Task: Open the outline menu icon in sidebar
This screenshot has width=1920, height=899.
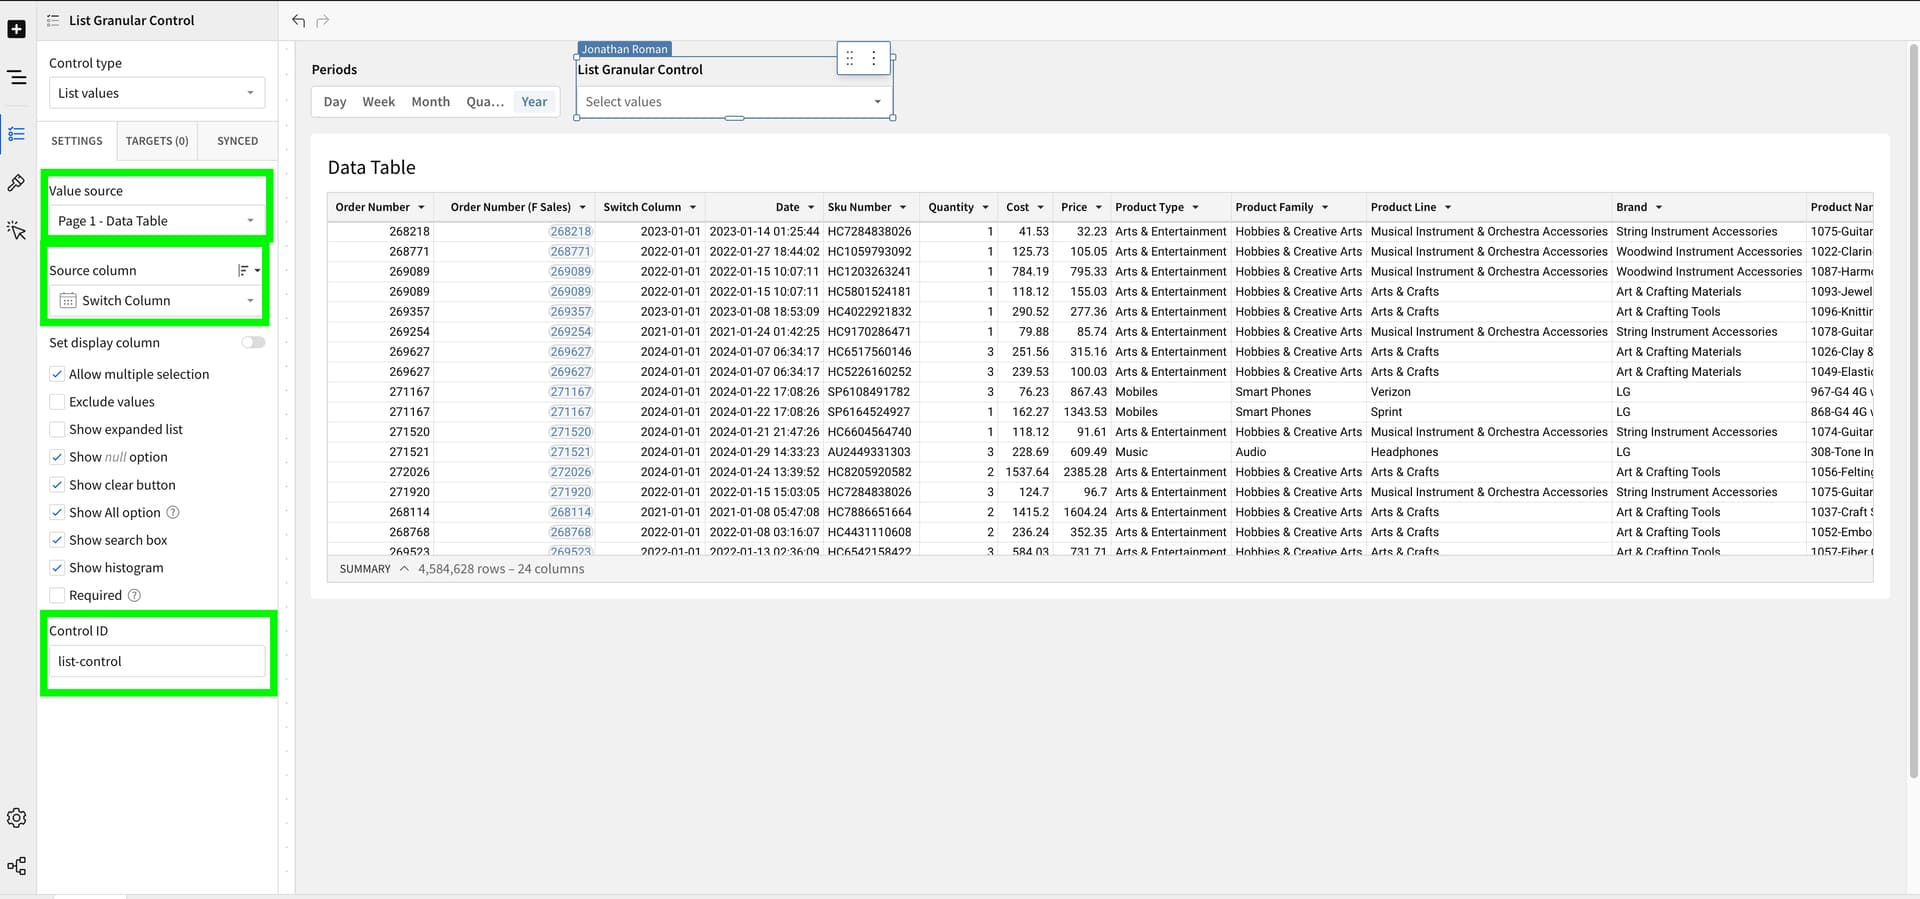Action: (16, 77)
